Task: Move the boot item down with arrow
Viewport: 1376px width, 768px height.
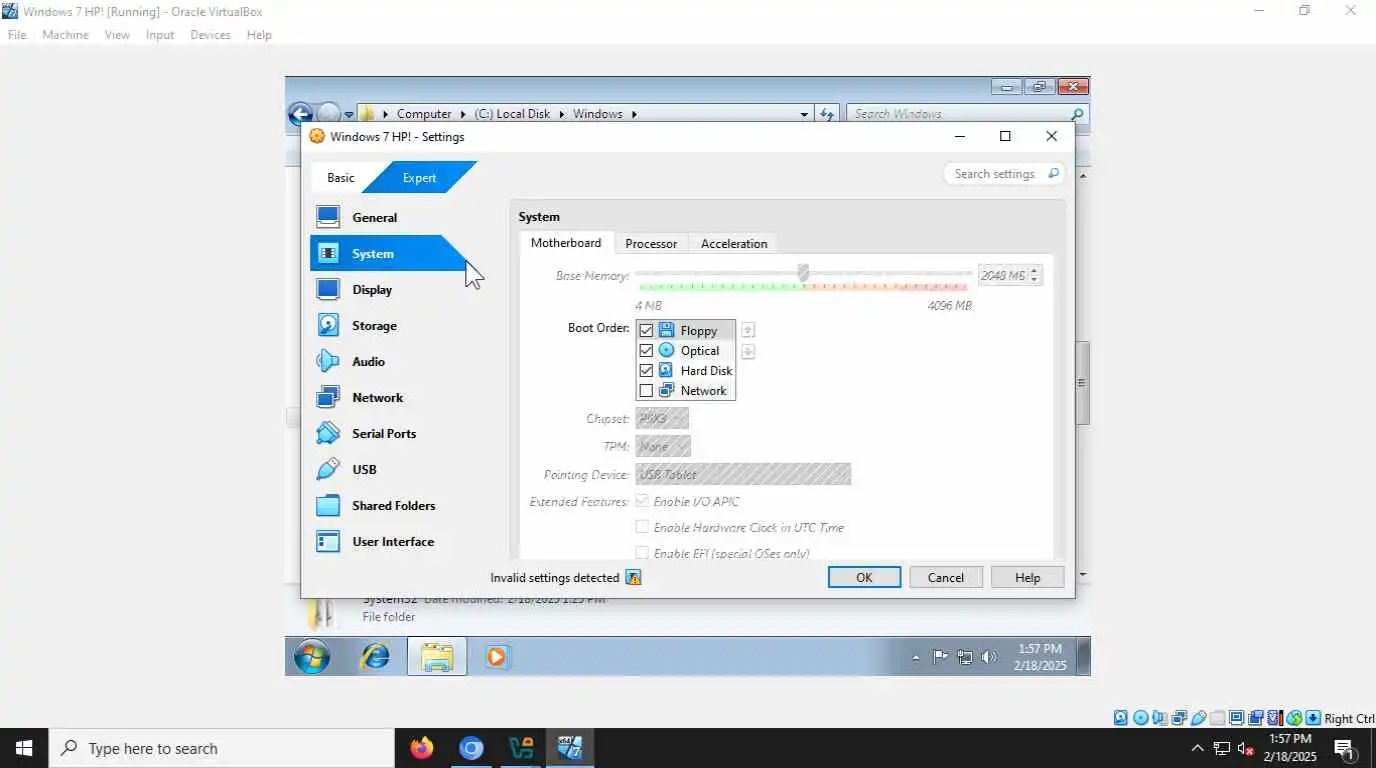Action: [747, 351]
